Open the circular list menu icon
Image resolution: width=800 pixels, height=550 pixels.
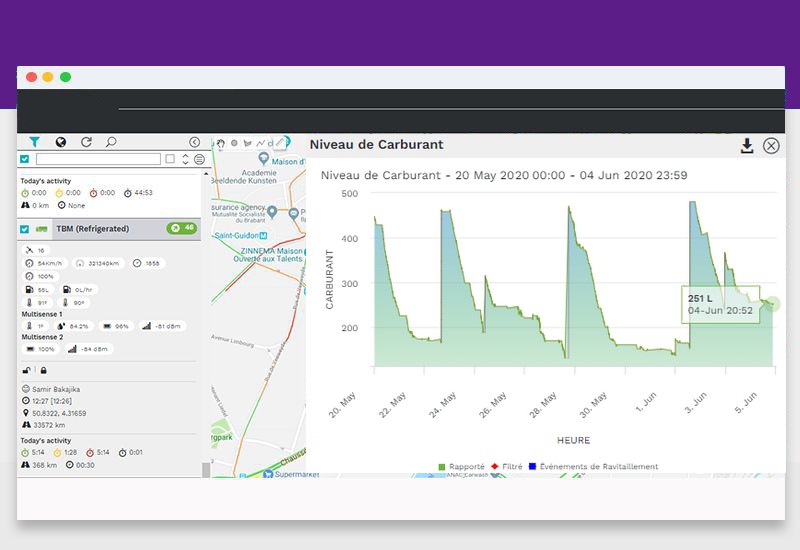tap(199, 159)
